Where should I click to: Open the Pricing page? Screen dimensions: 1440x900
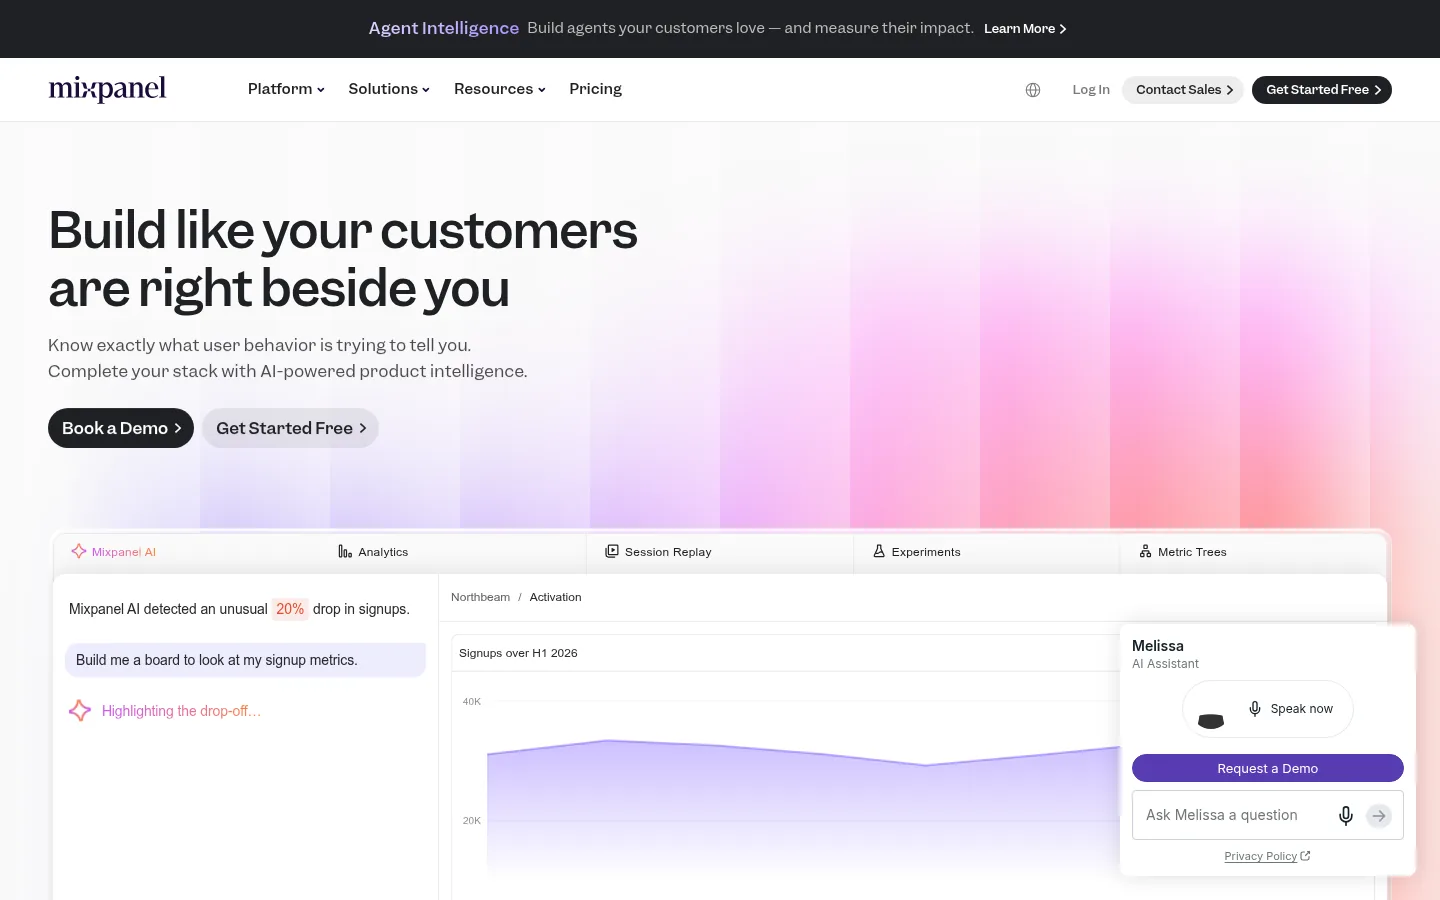tap(595, 89)
